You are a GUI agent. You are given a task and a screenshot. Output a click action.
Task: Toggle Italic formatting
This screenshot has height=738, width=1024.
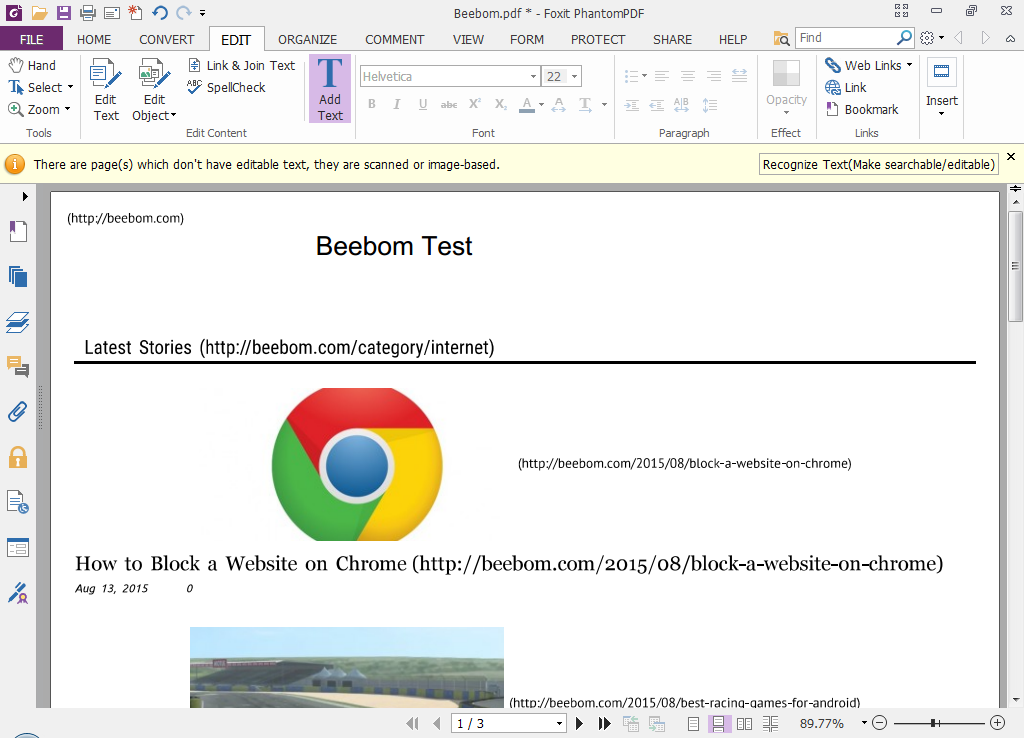396,104
